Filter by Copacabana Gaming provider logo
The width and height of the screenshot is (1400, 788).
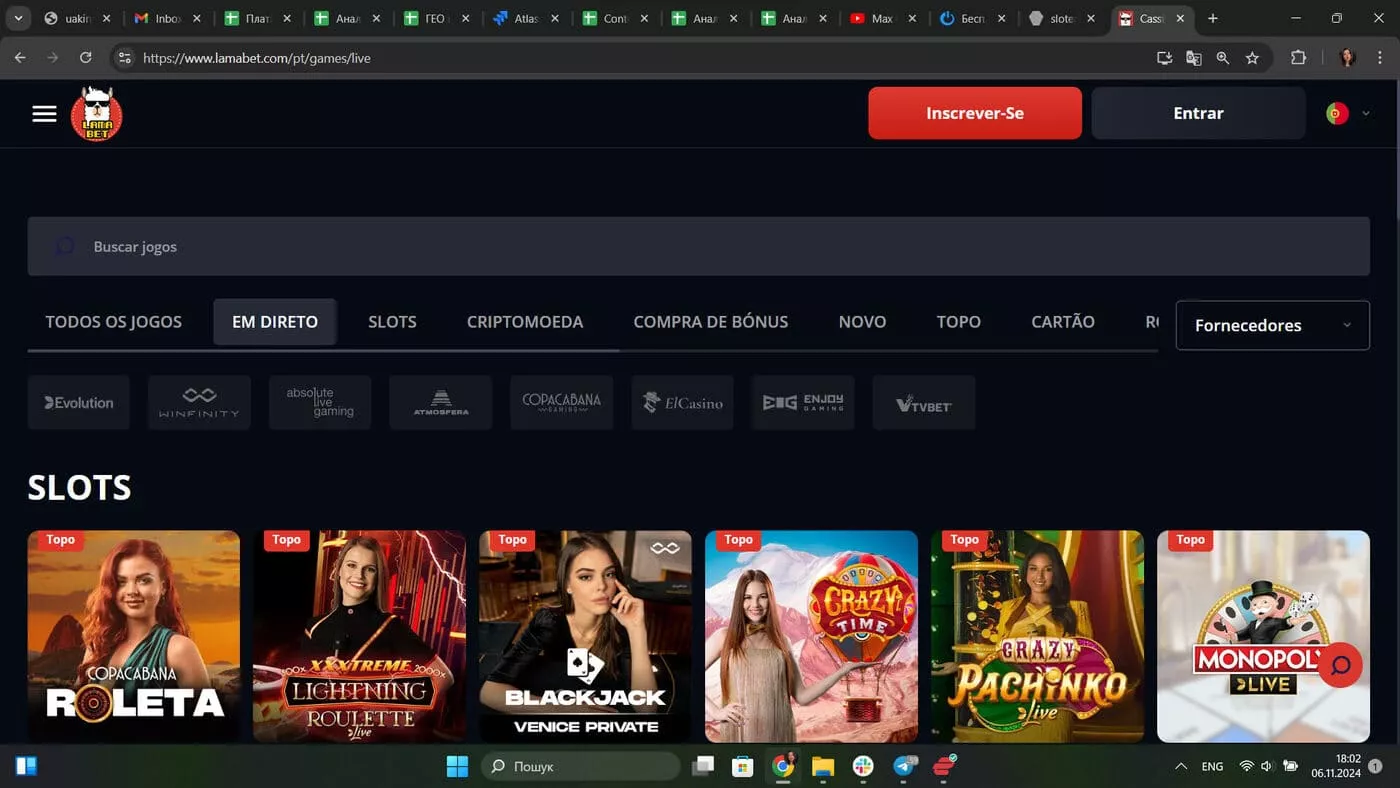coord(561,403)
